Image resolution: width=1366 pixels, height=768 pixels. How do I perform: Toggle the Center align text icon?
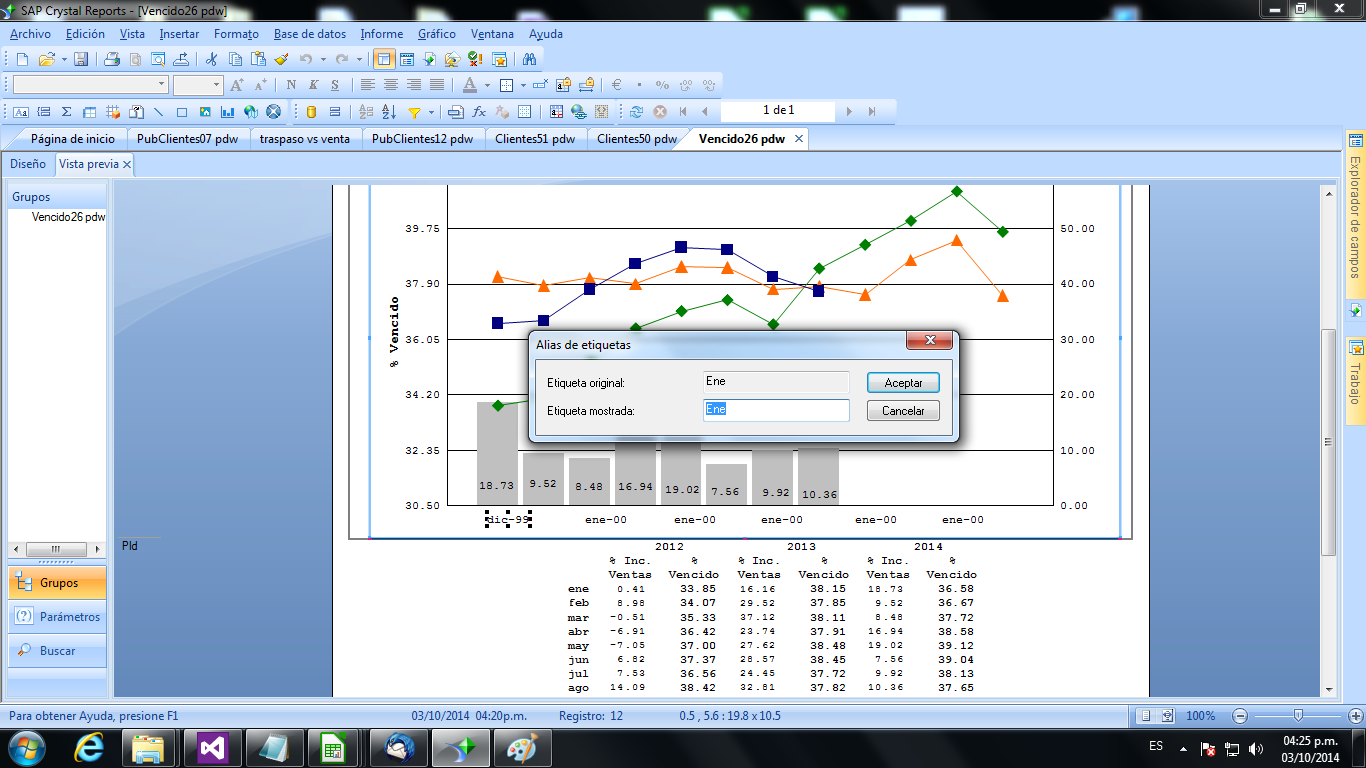click(390, 85)
